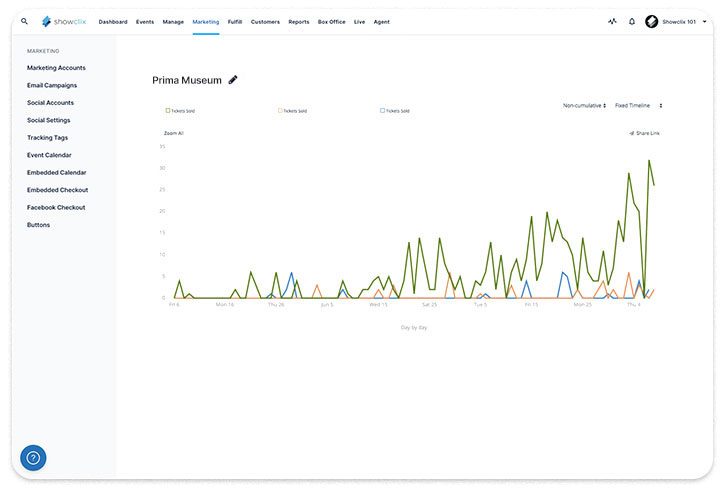The image size is (724, 488).
Task: Open Email Campaigns in the sidebar
Action: pyautogui.click(x=52, y=85)
